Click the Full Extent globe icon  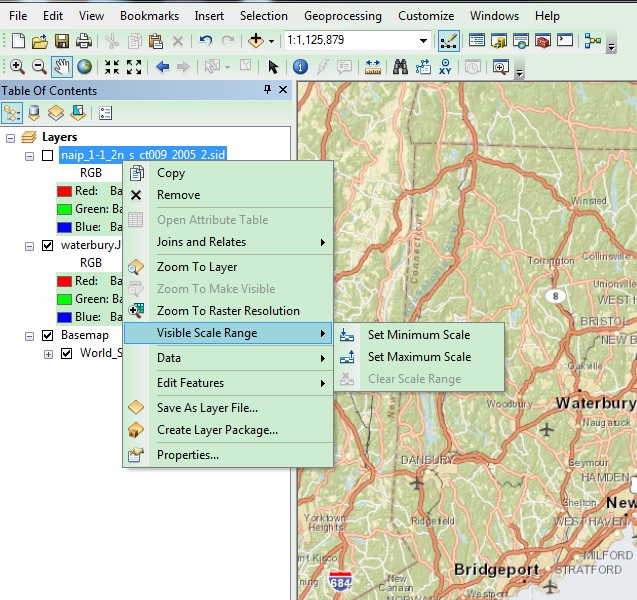coord(84,67)
